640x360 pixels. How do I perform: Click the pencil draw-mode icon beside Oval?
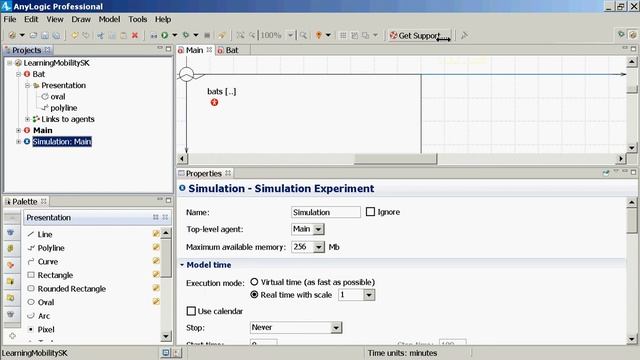click(156, 302)
